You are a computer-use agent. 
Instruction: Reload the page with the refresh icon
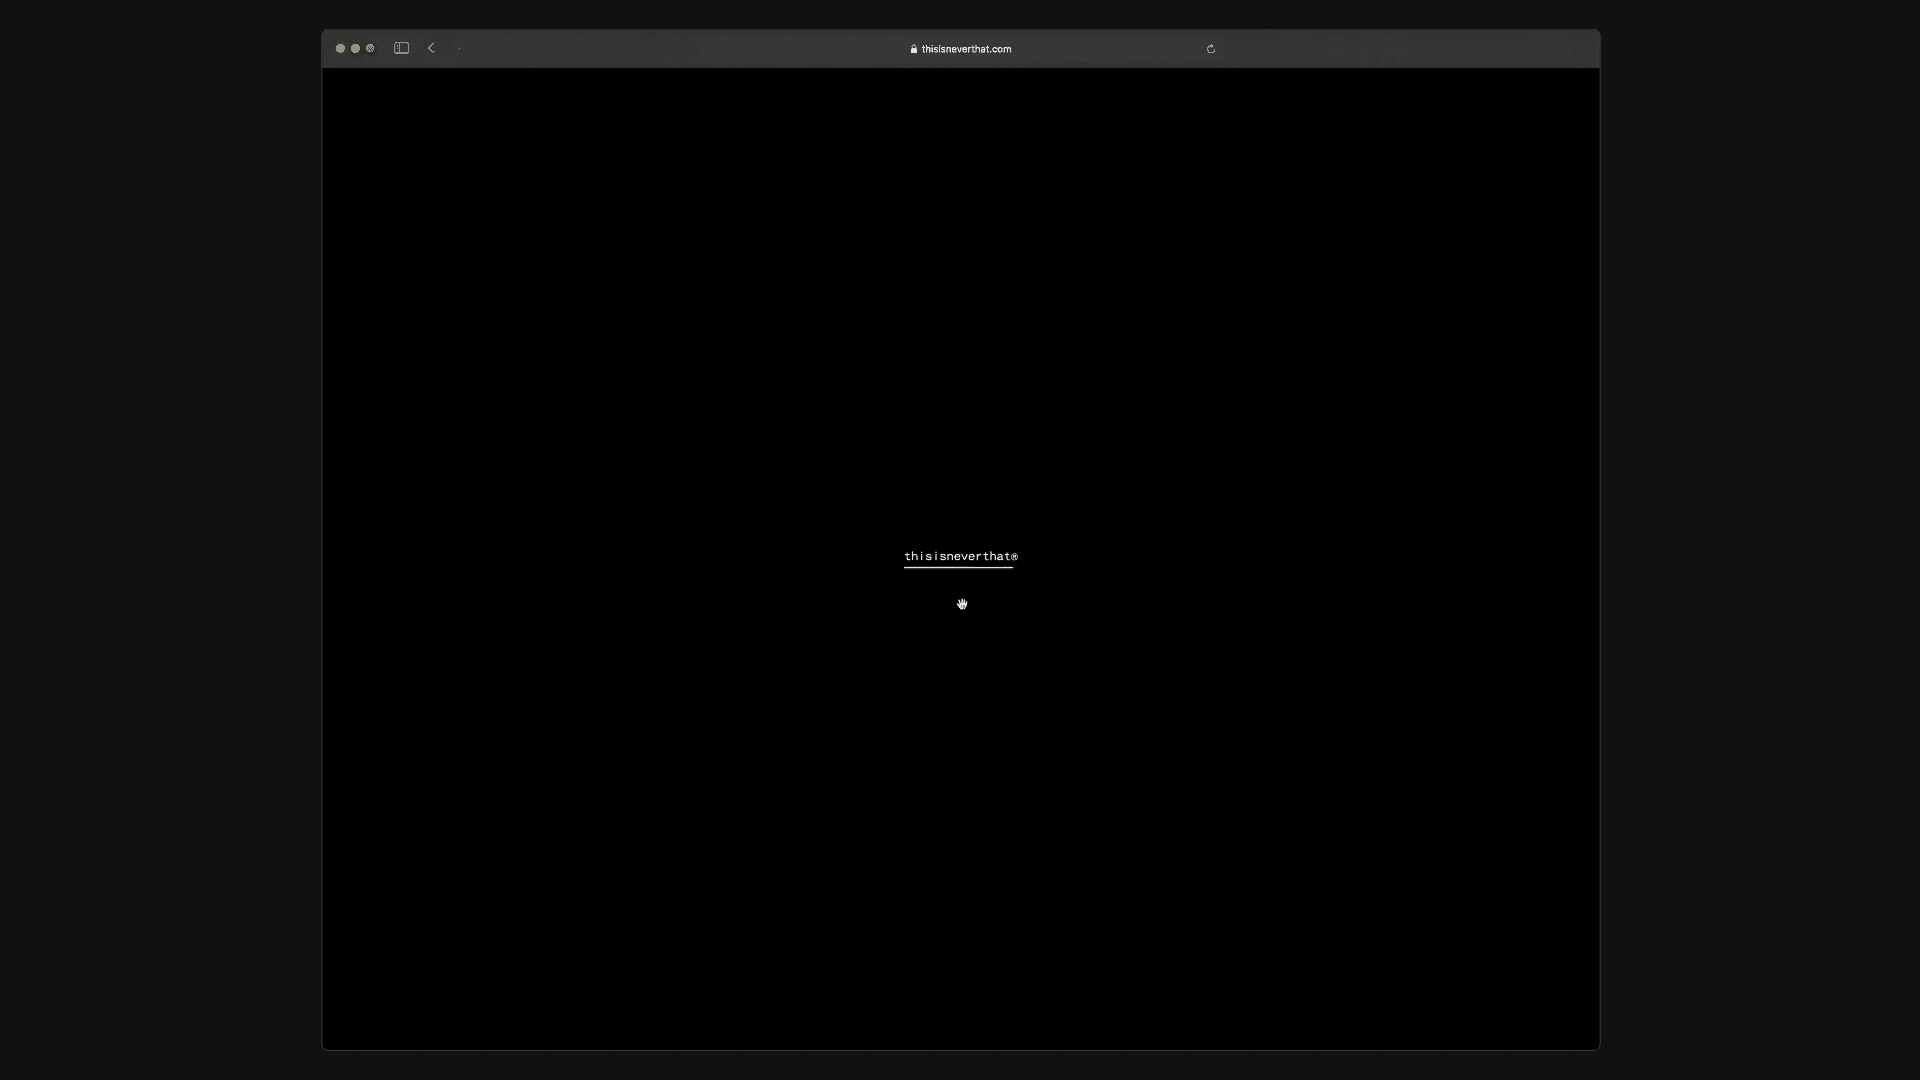click(x=1210, y=48)
